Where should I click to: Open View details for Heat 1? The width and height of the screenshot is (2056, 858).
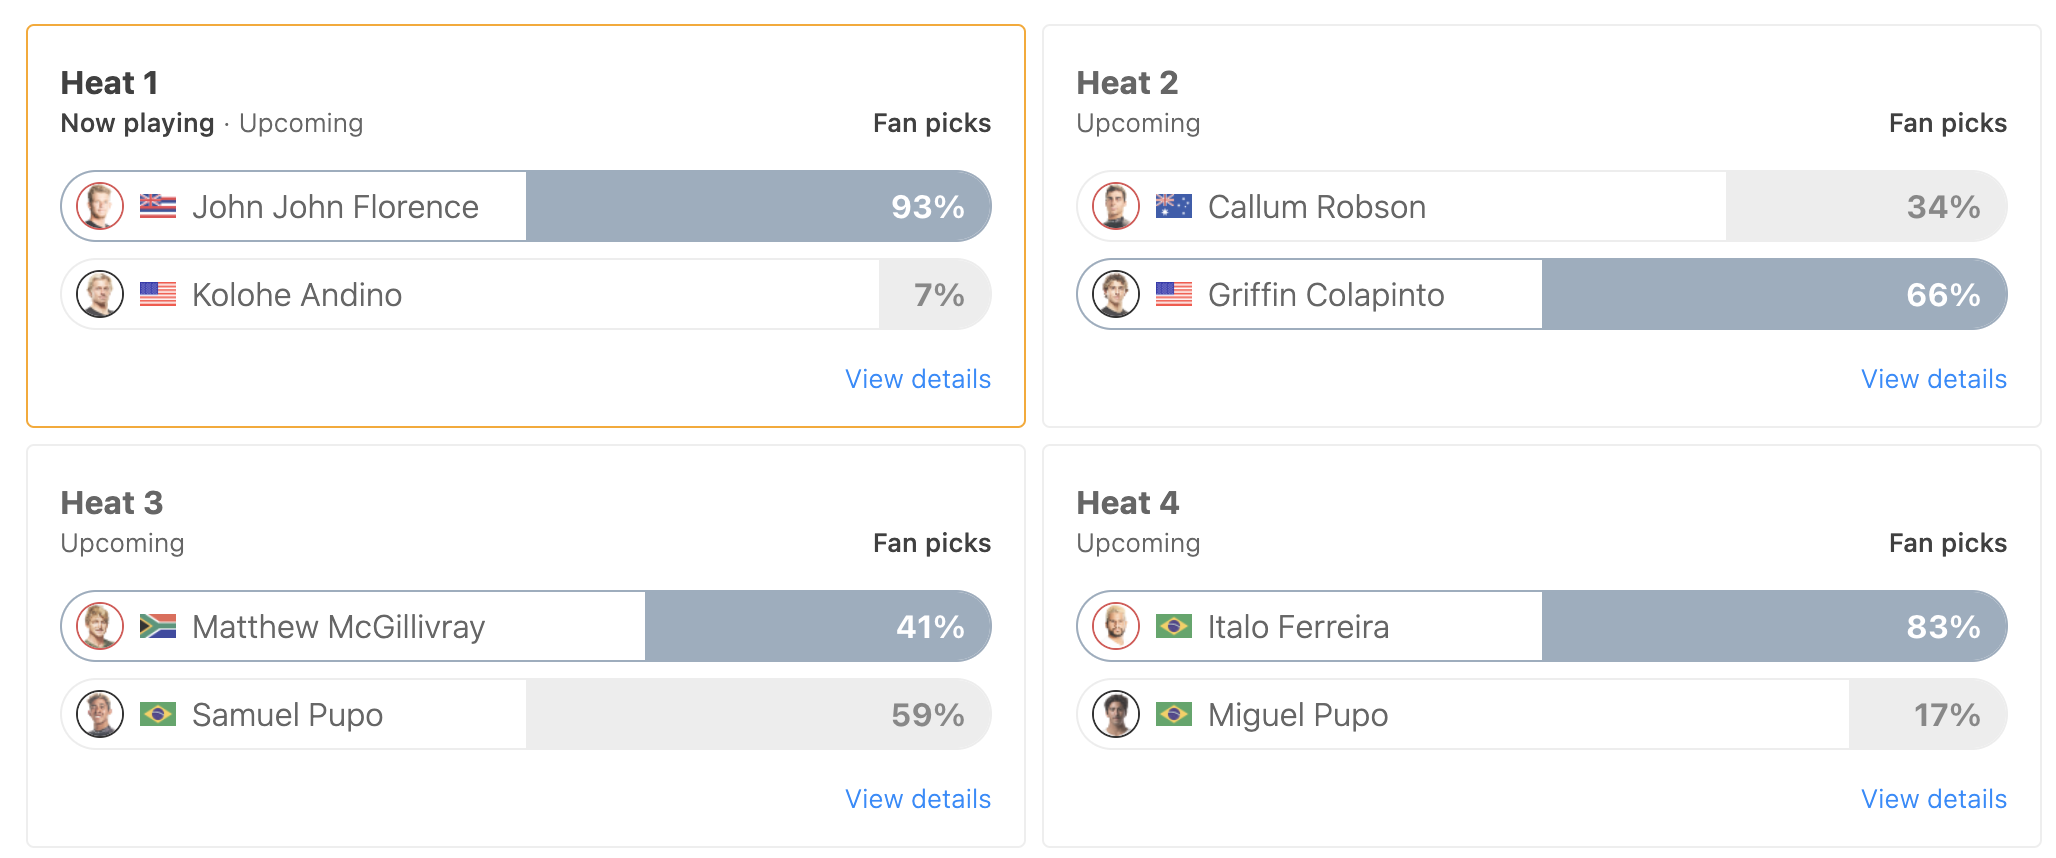[x=918, y=379]
